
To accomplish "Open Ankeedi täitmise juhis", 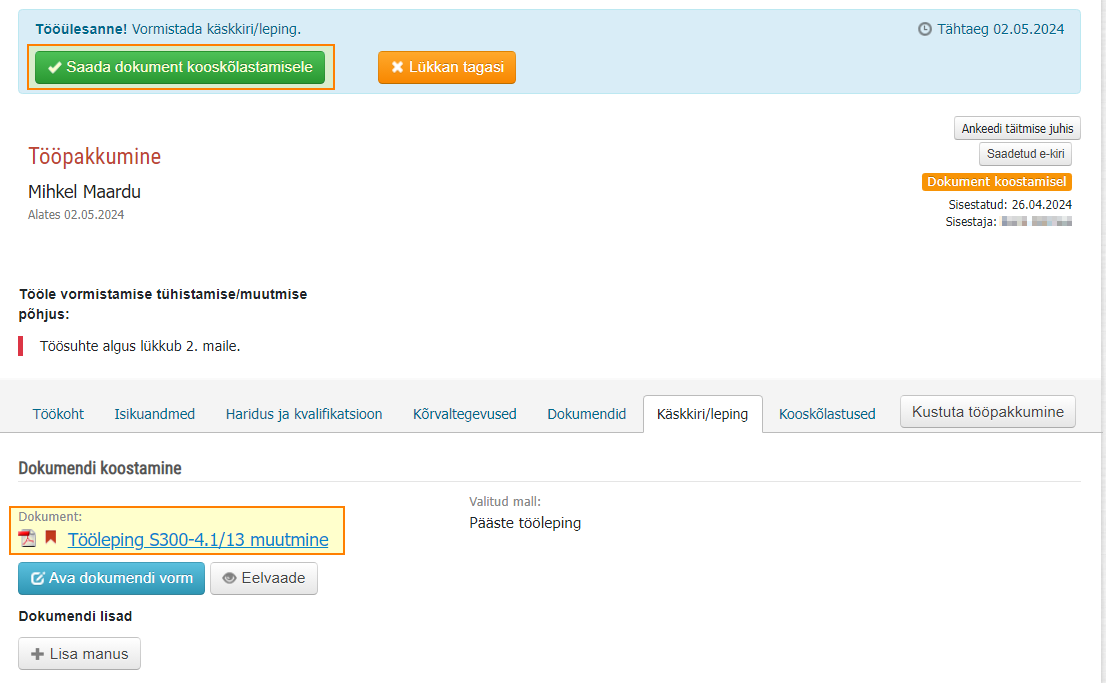I will tap(1017, 128).
